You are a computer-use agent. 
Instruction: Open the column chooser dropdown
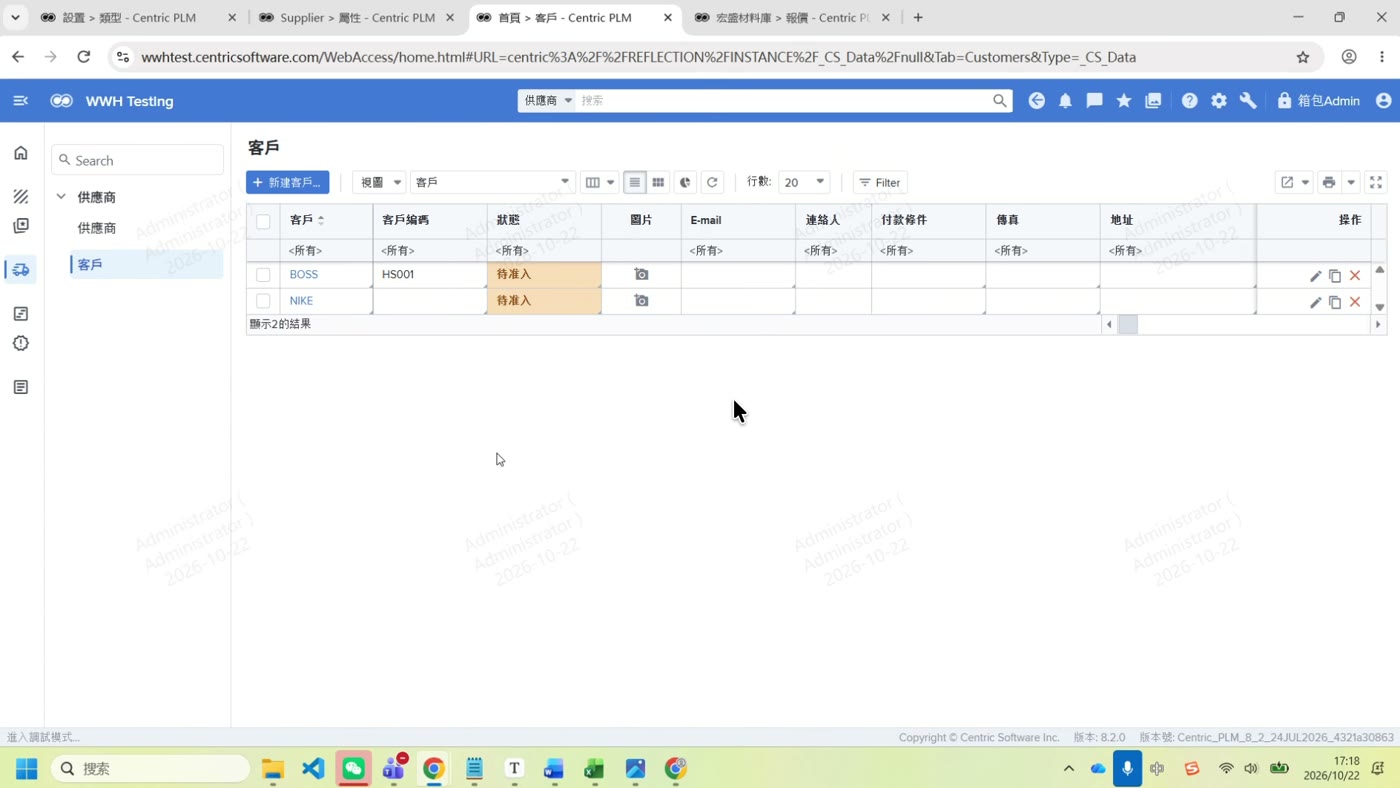click(600, 182)
